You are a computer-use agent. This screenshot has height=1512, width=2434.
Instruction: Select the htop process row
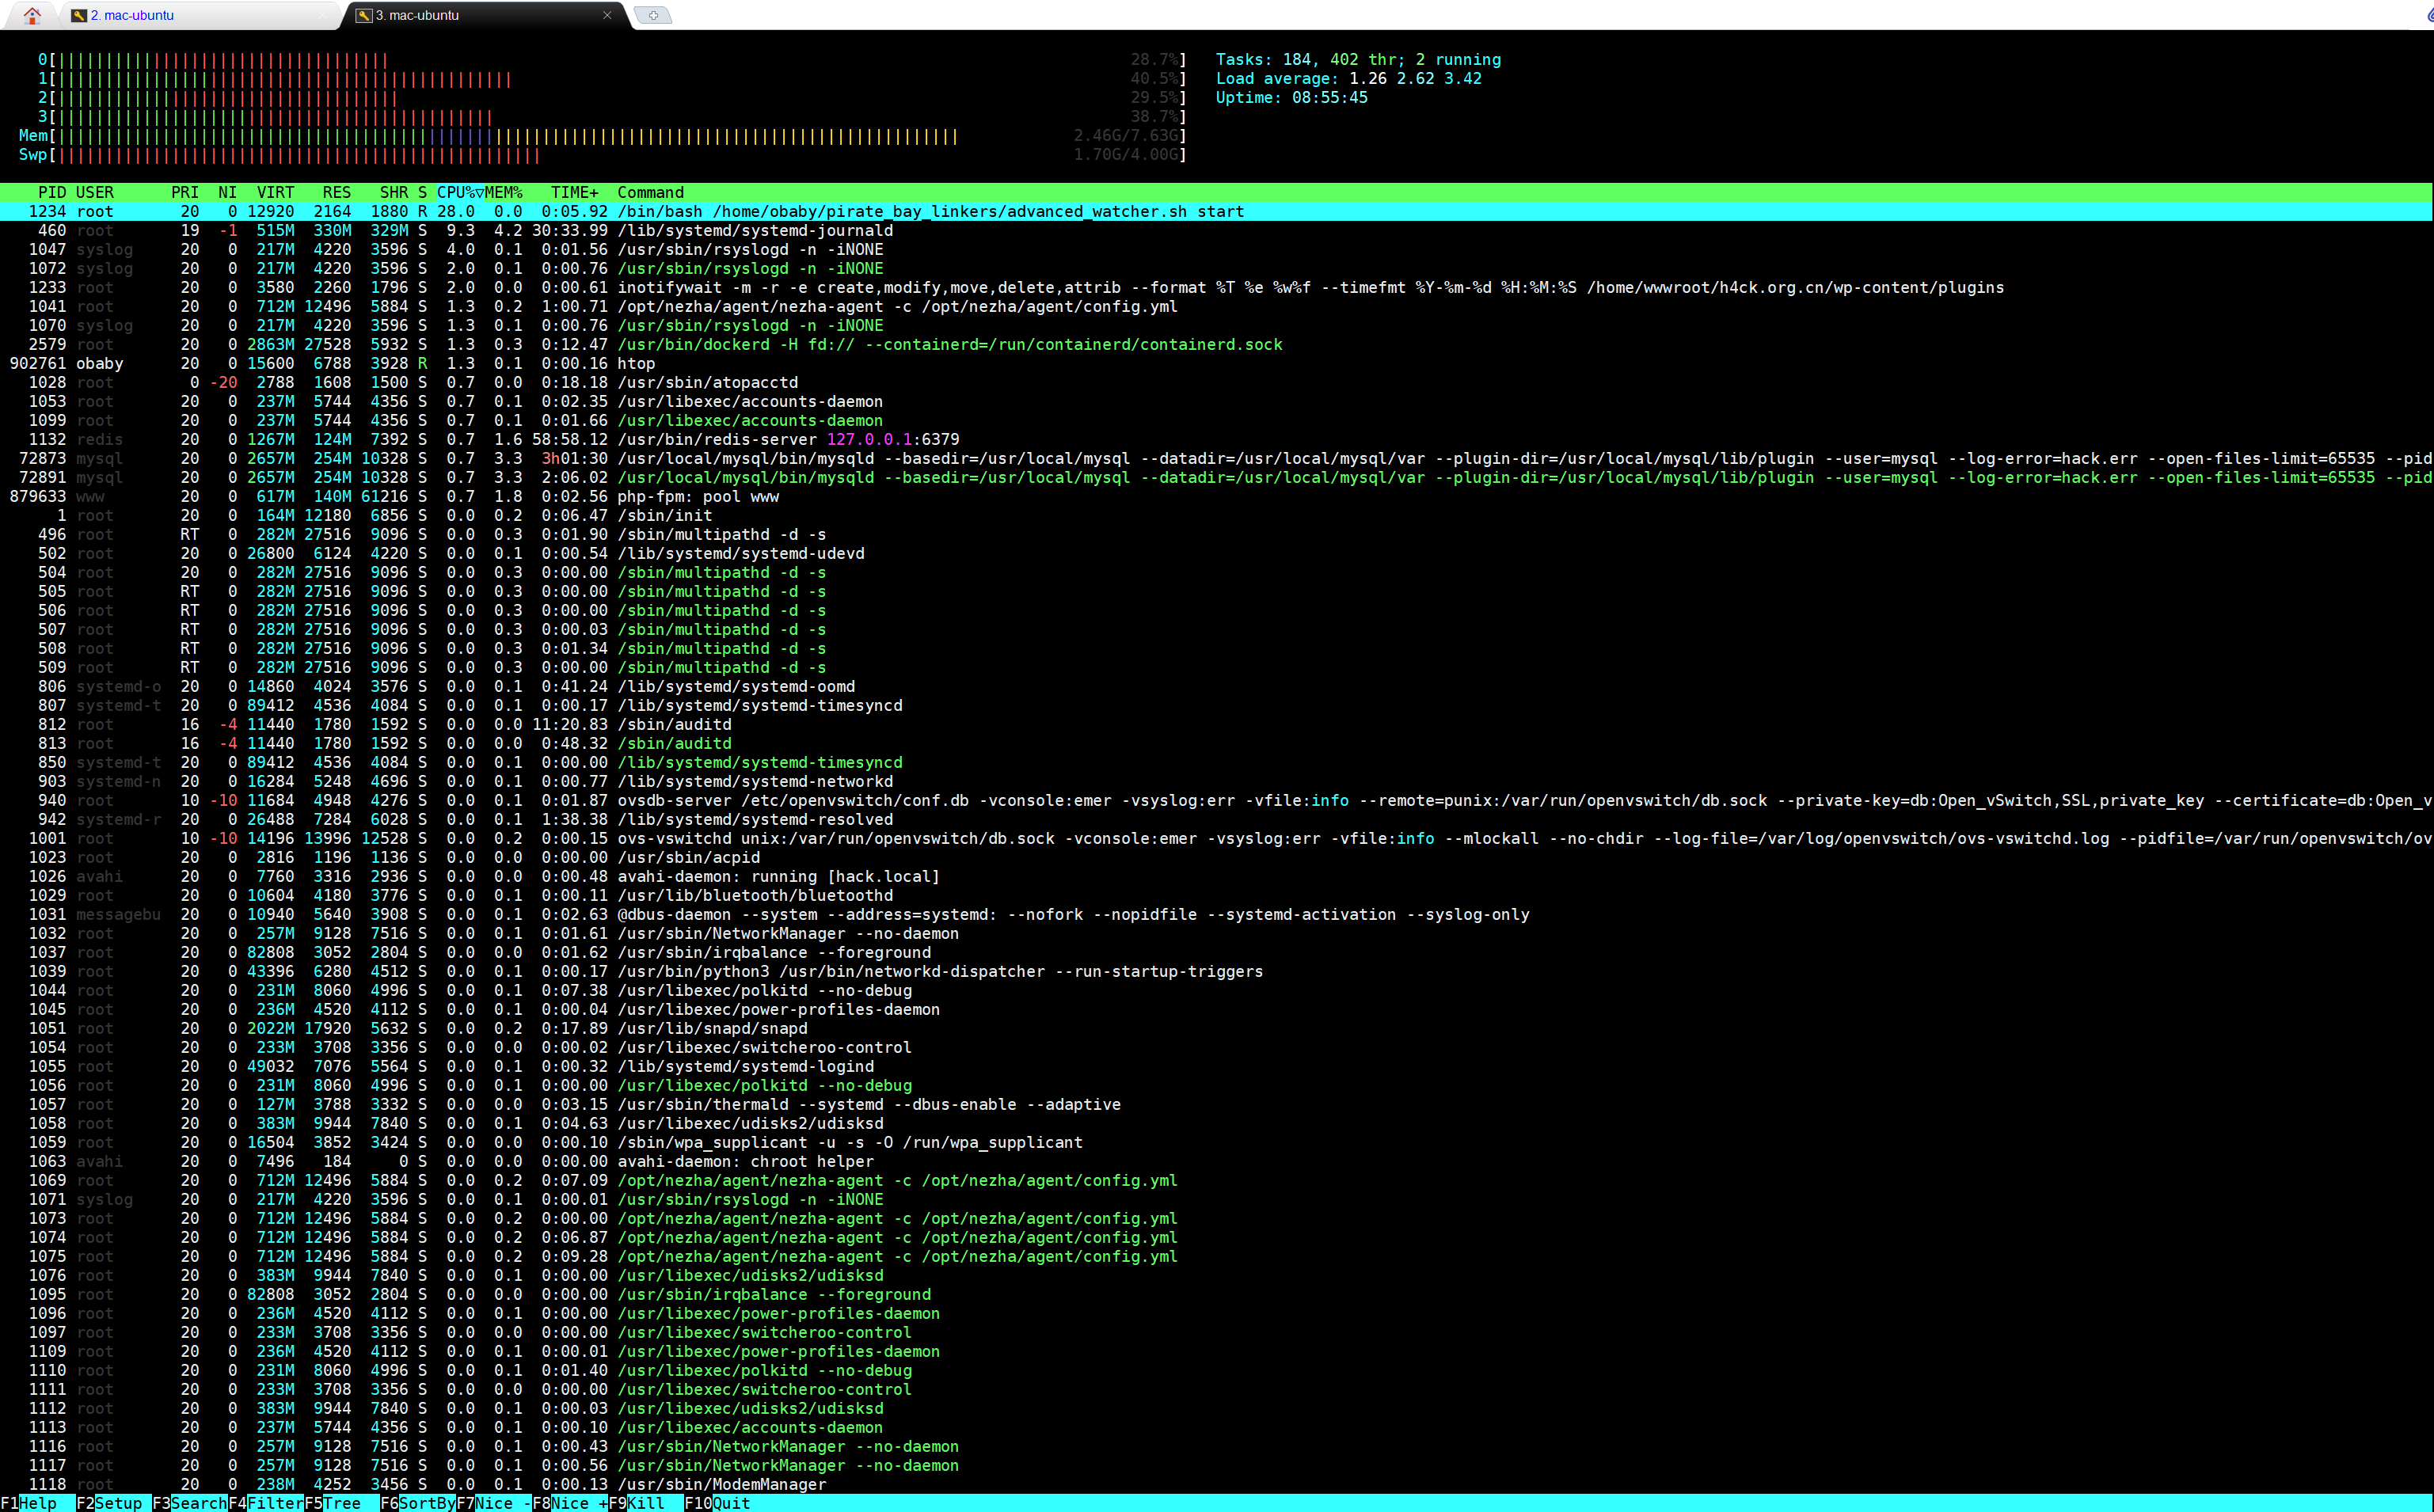[636, 363]
